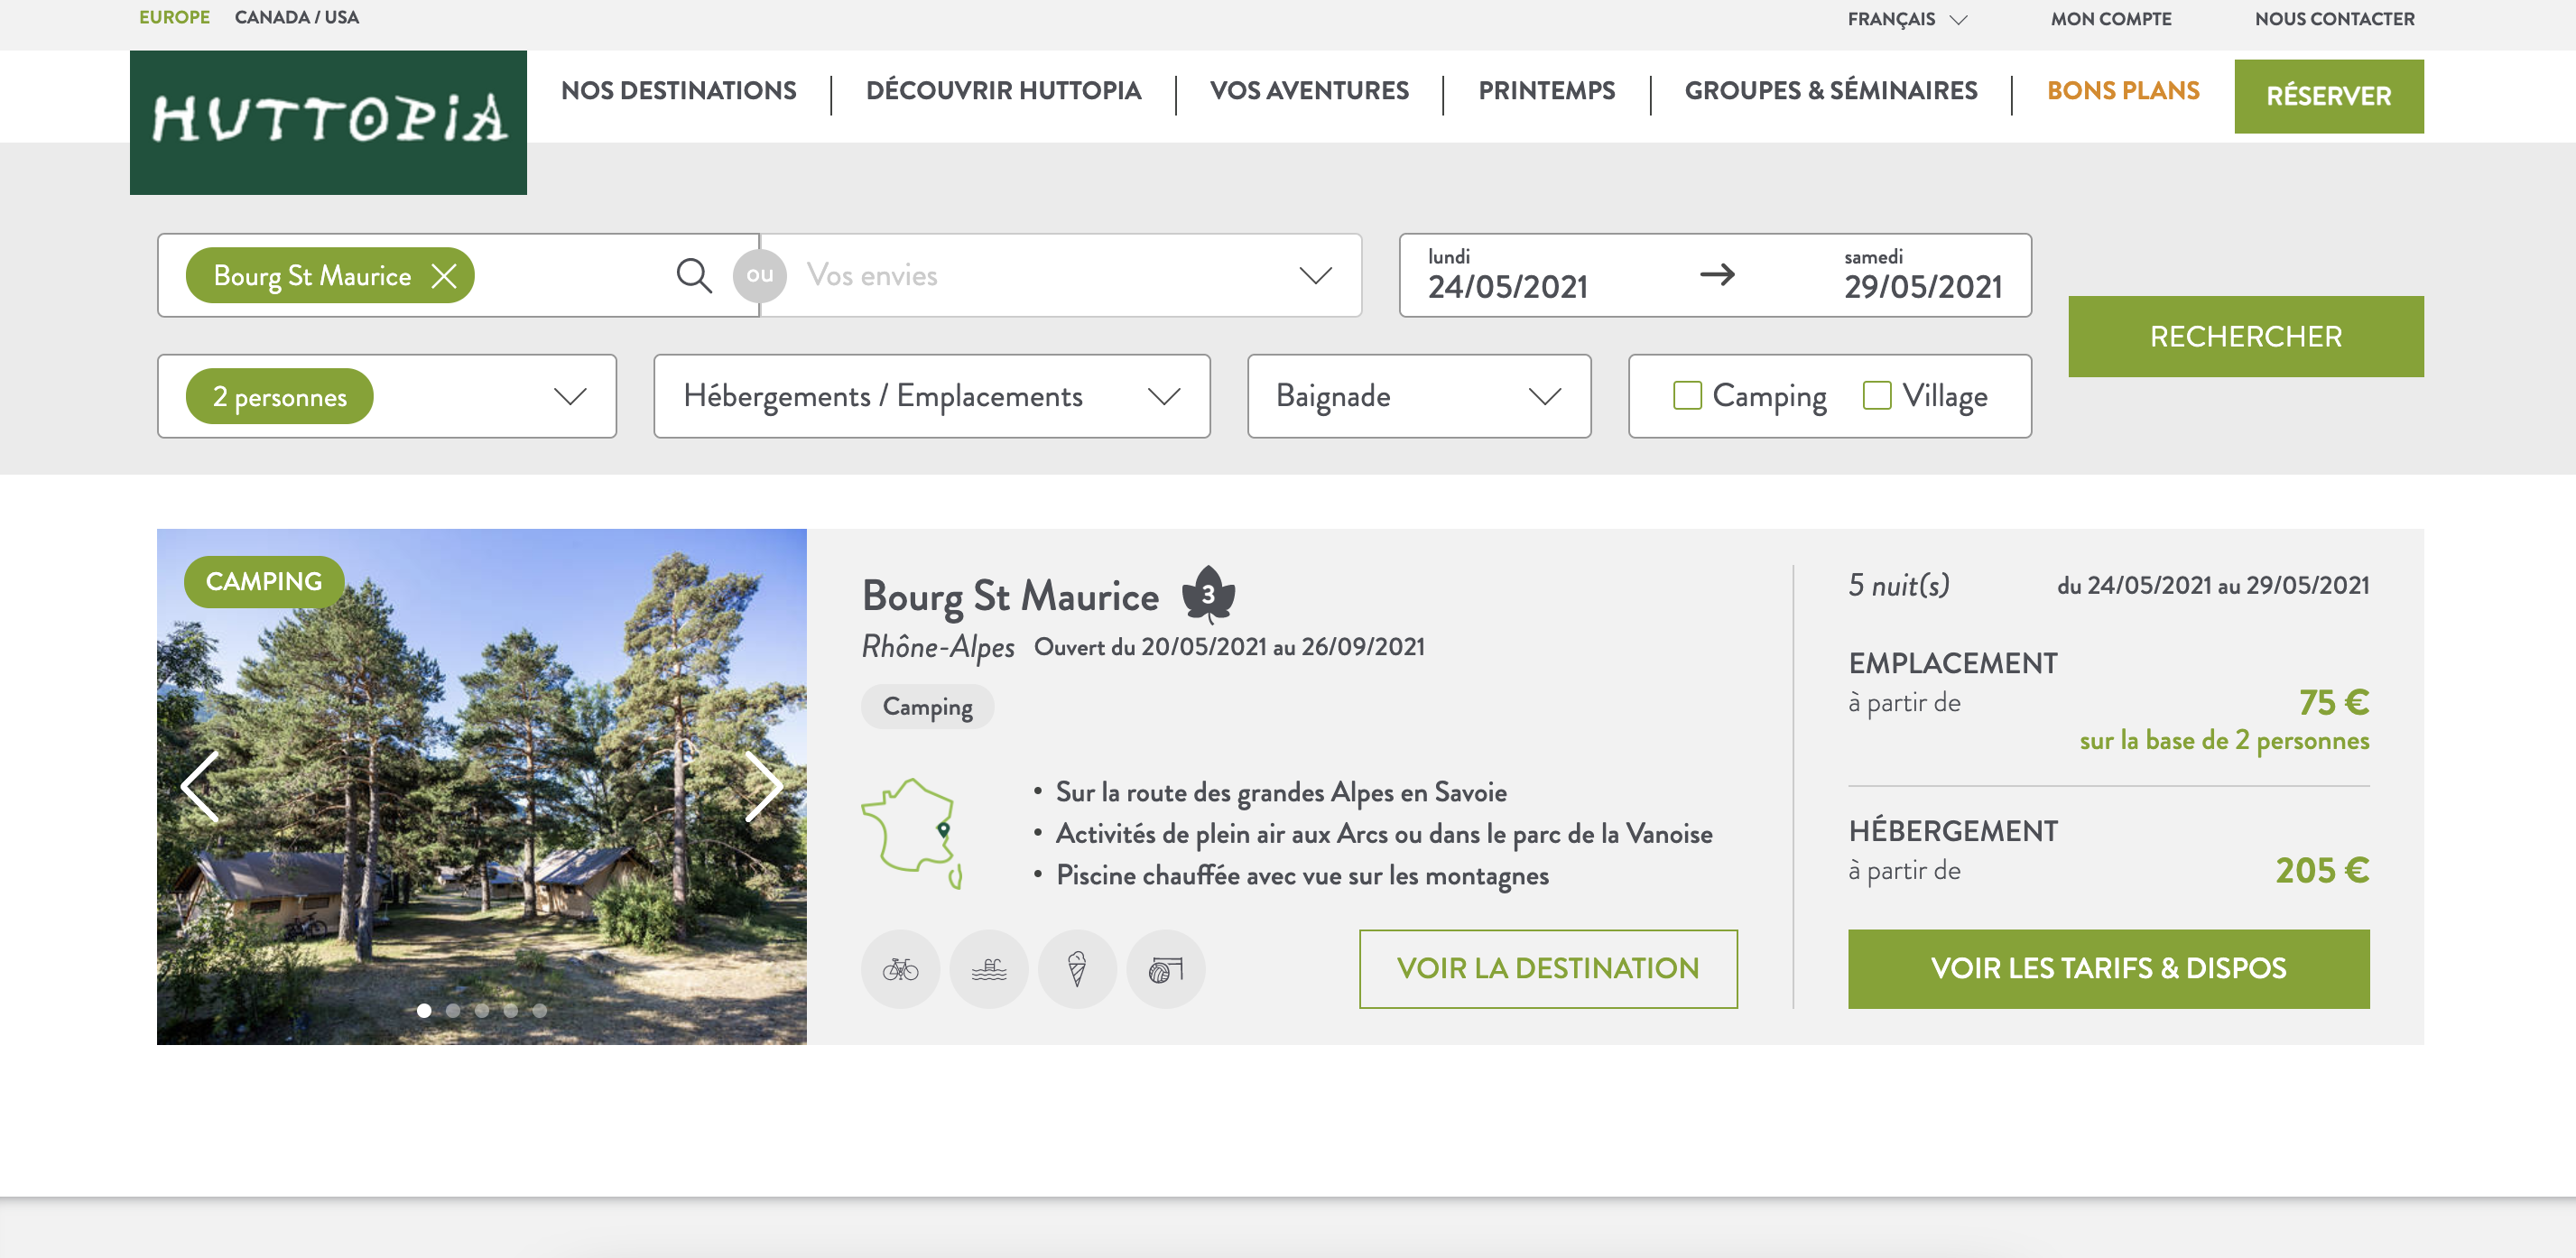Viewport: 2576px width, 1258px height.
Task: Open the Bons Plans menu item
Action: point(2123,90)
